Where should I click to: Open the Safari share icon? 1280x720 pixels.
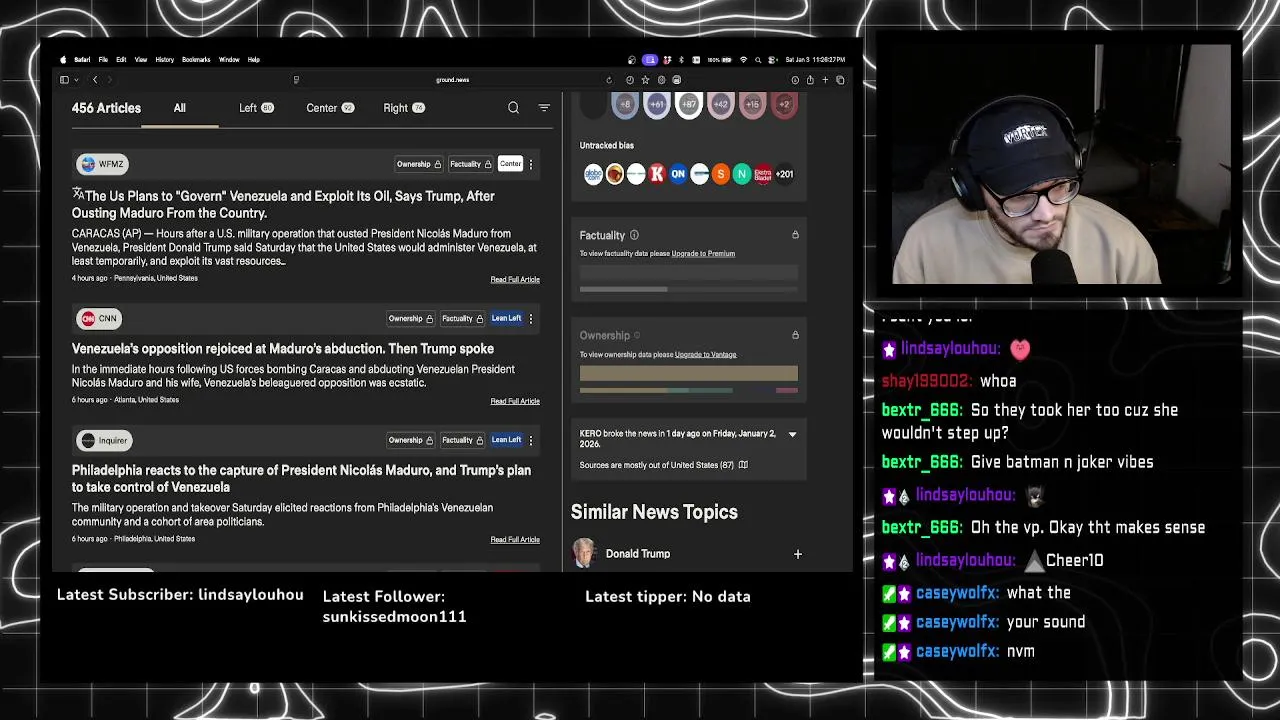coord(809,80)
